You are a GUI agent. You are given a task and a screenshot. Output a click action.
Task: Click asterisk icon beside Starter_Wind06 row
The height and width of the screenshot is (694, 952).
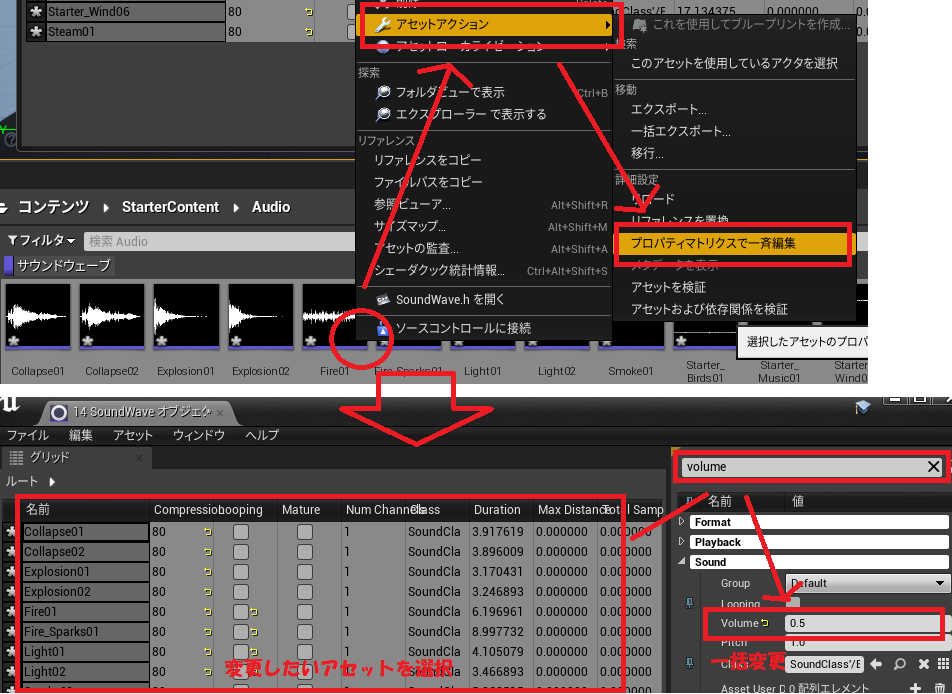pyautogui.click(x=36, y=12)
